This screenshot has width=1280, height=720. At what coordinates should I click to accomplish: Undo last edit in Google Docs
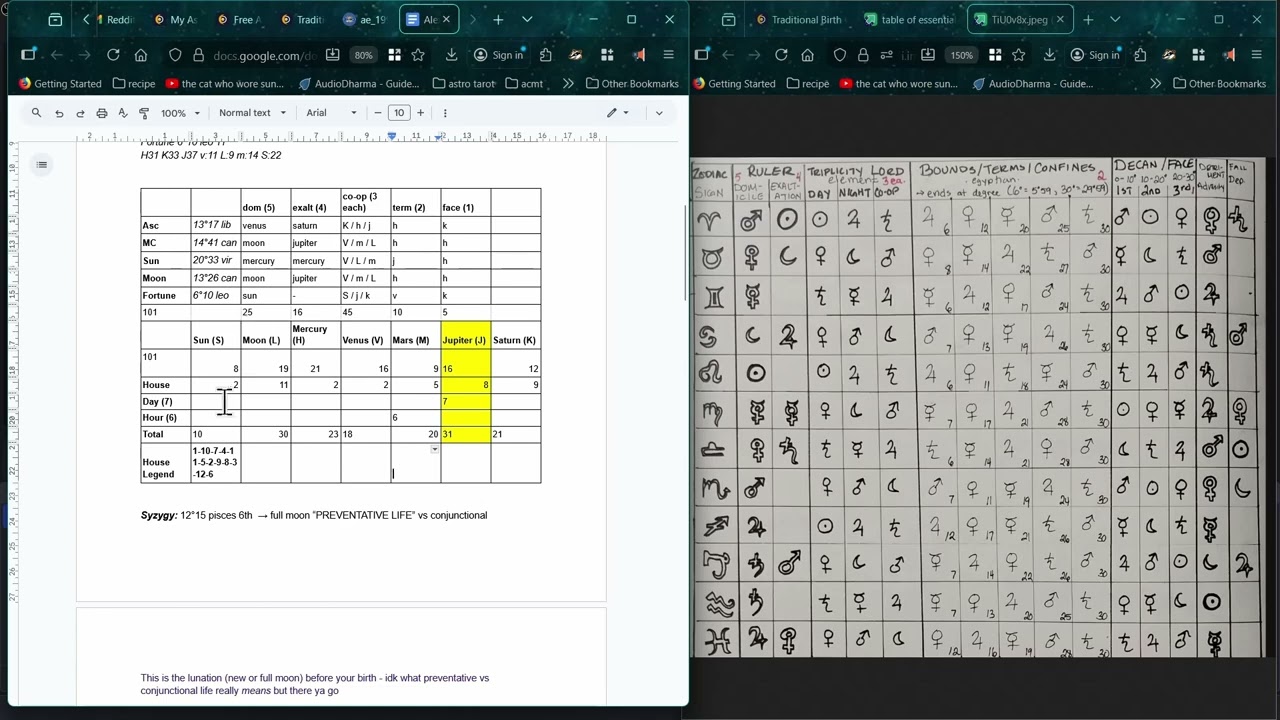(x=59, y=113)
